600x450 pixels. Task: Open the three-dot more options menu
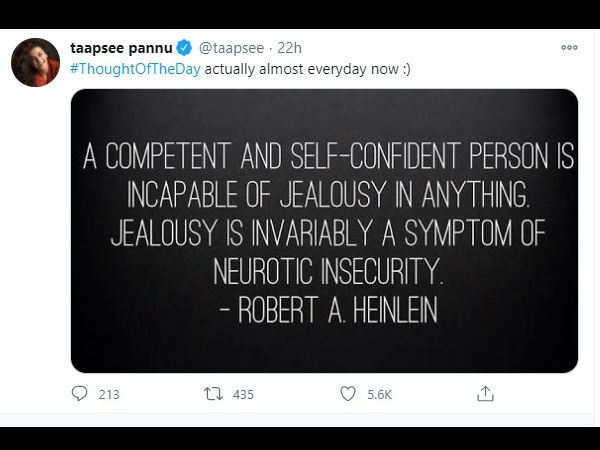(x=569, y=47)
